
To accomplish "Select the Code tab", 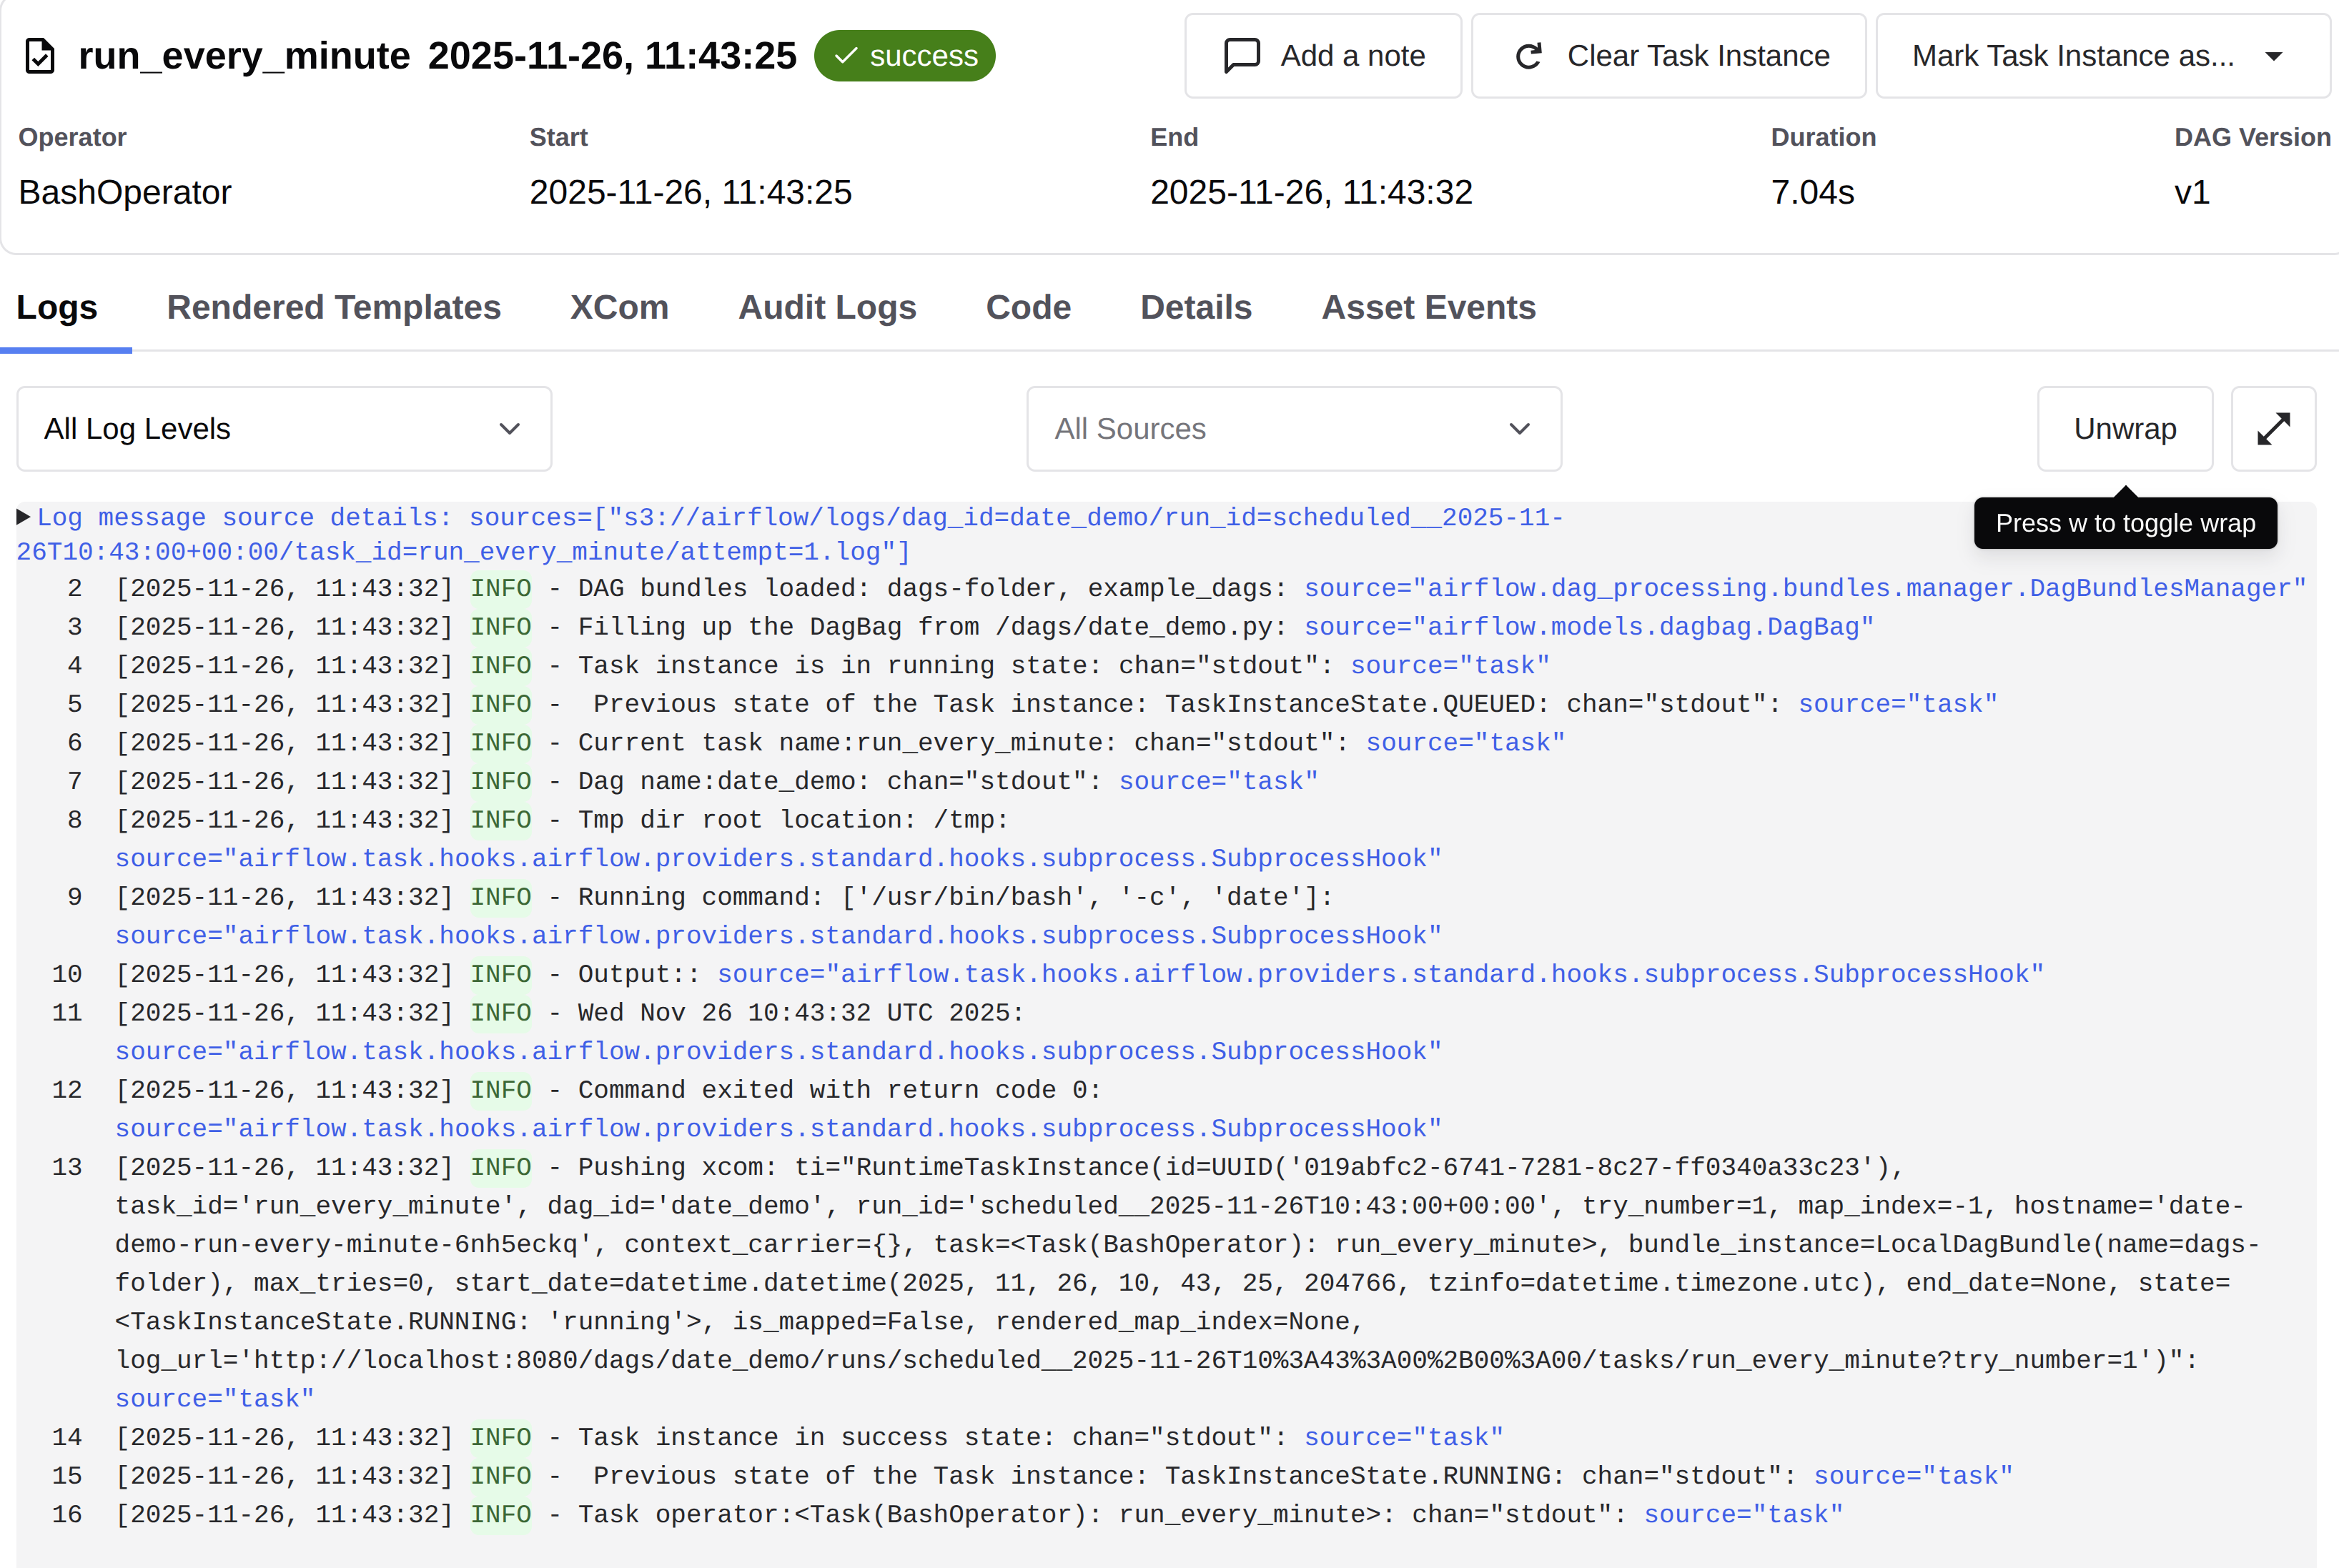I will pyautogui.click(x=1028, y=308).
